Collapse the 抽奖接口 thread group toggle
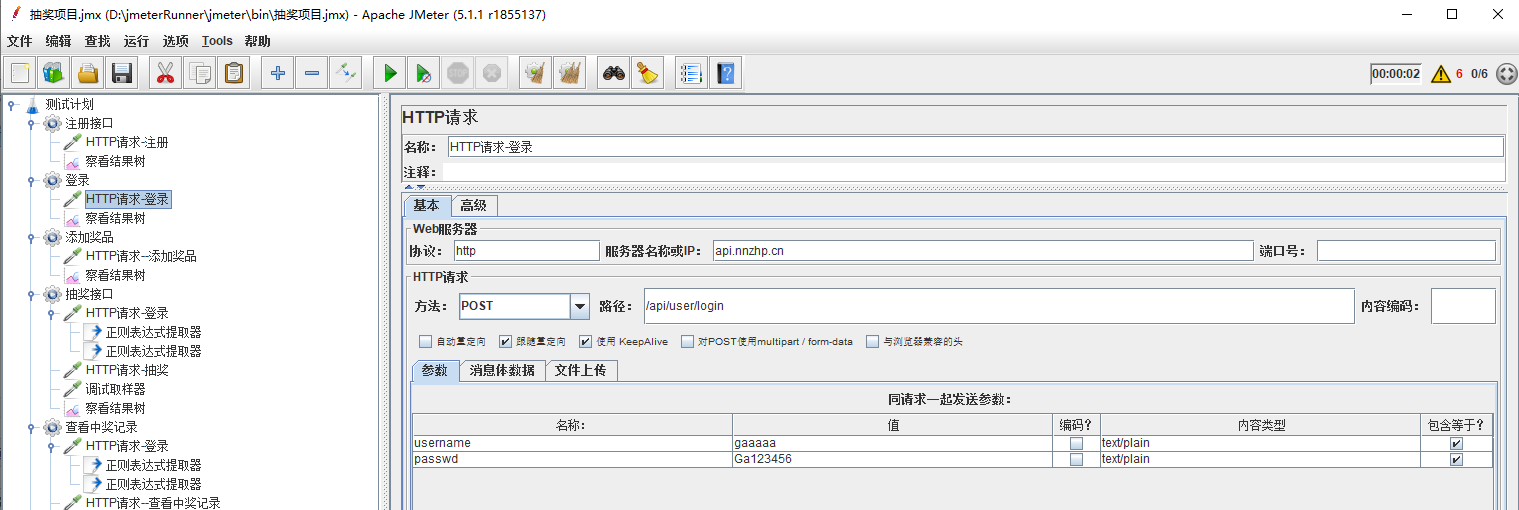Image resolution: width=1519 pixels, height=510 pixels. (x=31, y=294)
